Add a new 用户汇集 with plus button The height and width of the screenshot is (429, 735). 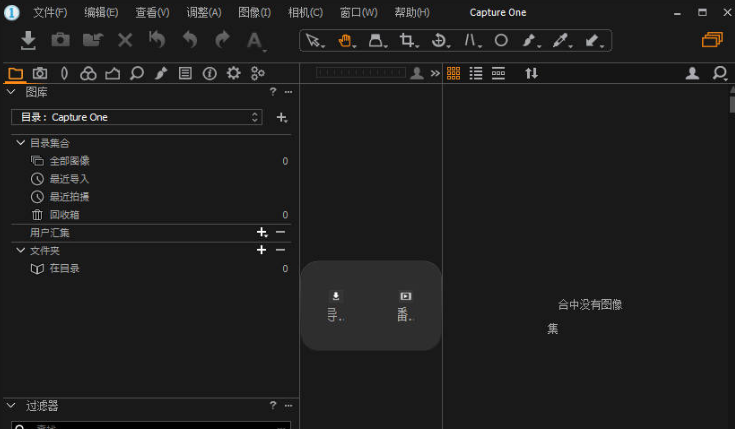262,232
